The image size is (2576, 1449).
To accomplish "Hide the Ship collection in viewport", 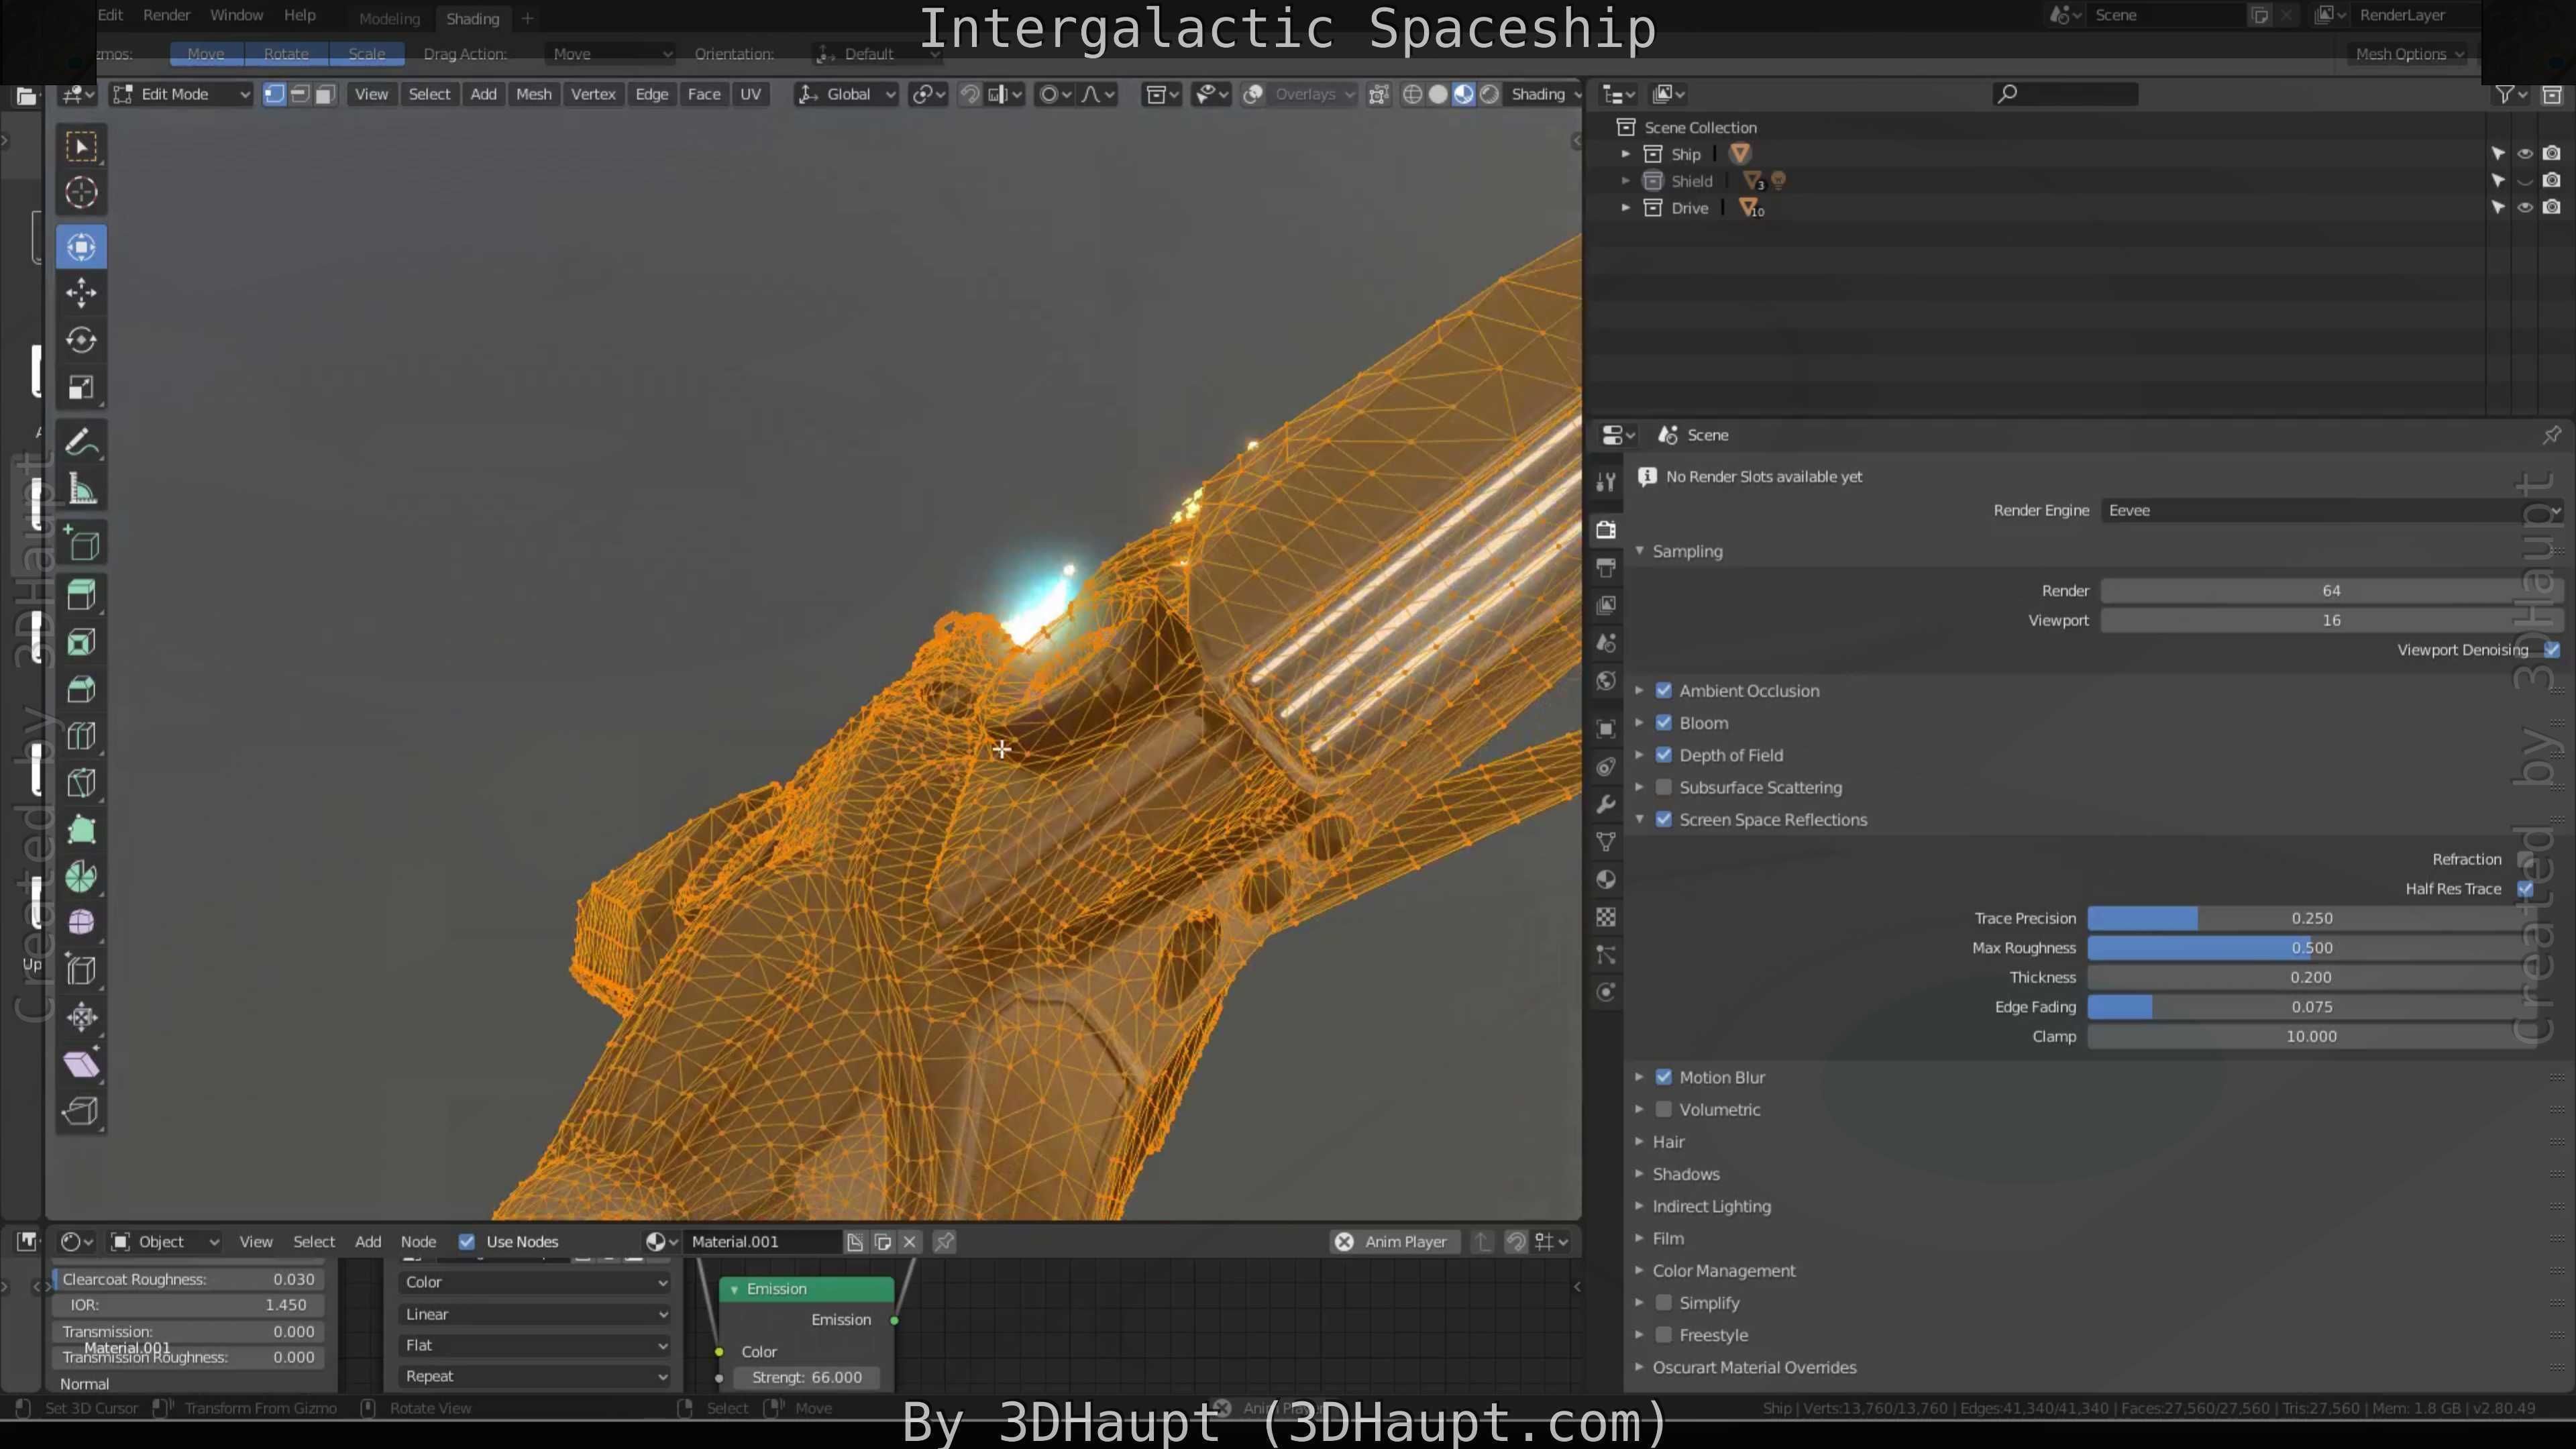I will (2525, 154).
